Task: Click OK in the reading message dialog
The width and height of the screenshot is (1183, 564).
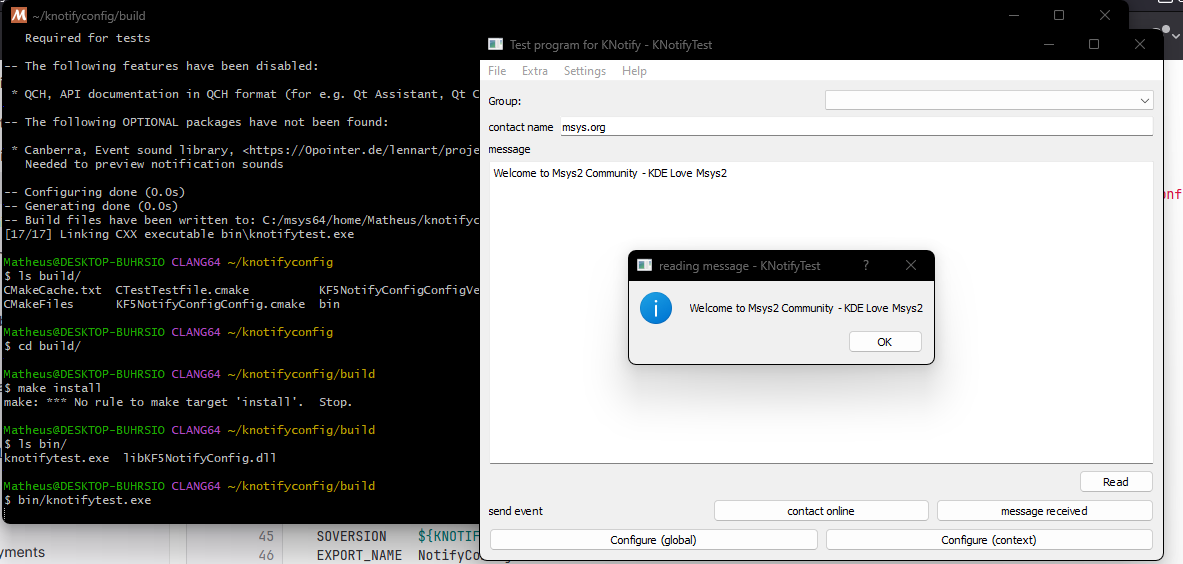Action: pos(884,342)
